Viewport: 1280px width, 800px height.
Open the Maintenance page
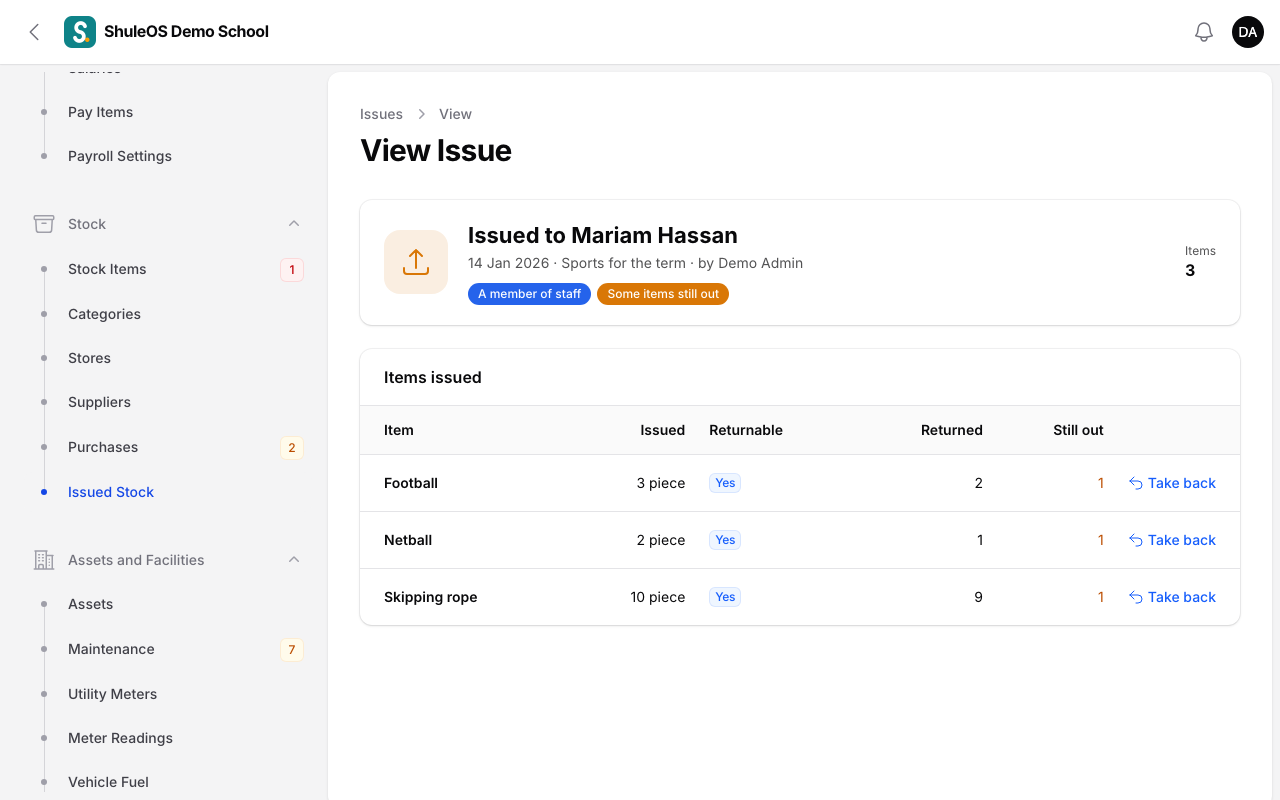tap(111, 649)
